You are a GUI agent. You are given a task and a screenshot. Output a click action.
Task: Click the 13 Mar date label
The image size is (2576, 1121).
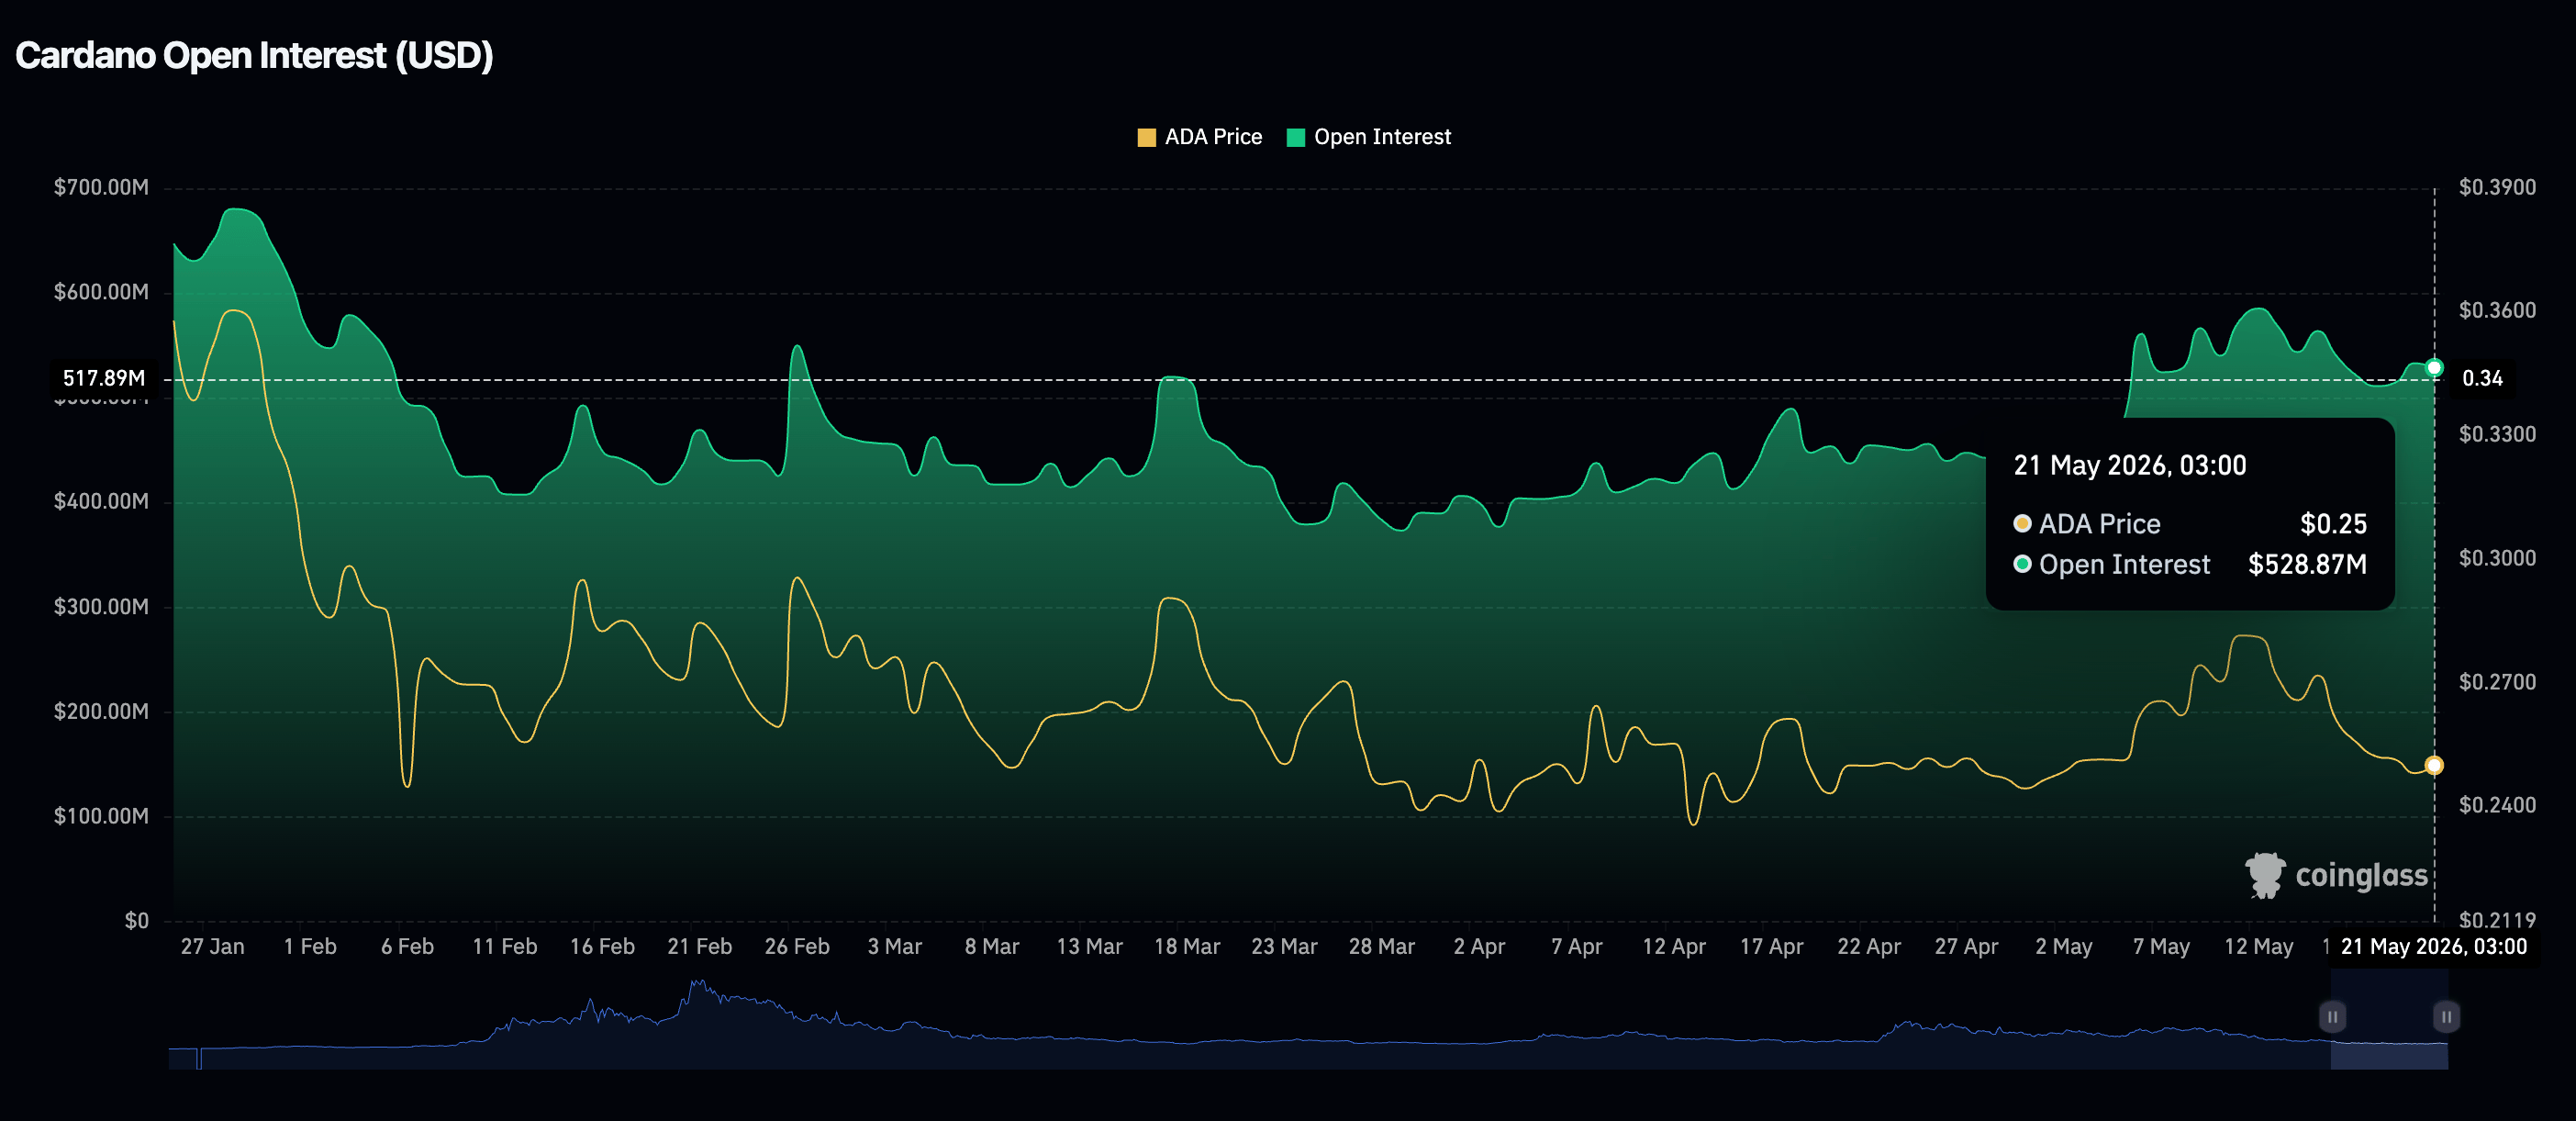[1089, 946]
